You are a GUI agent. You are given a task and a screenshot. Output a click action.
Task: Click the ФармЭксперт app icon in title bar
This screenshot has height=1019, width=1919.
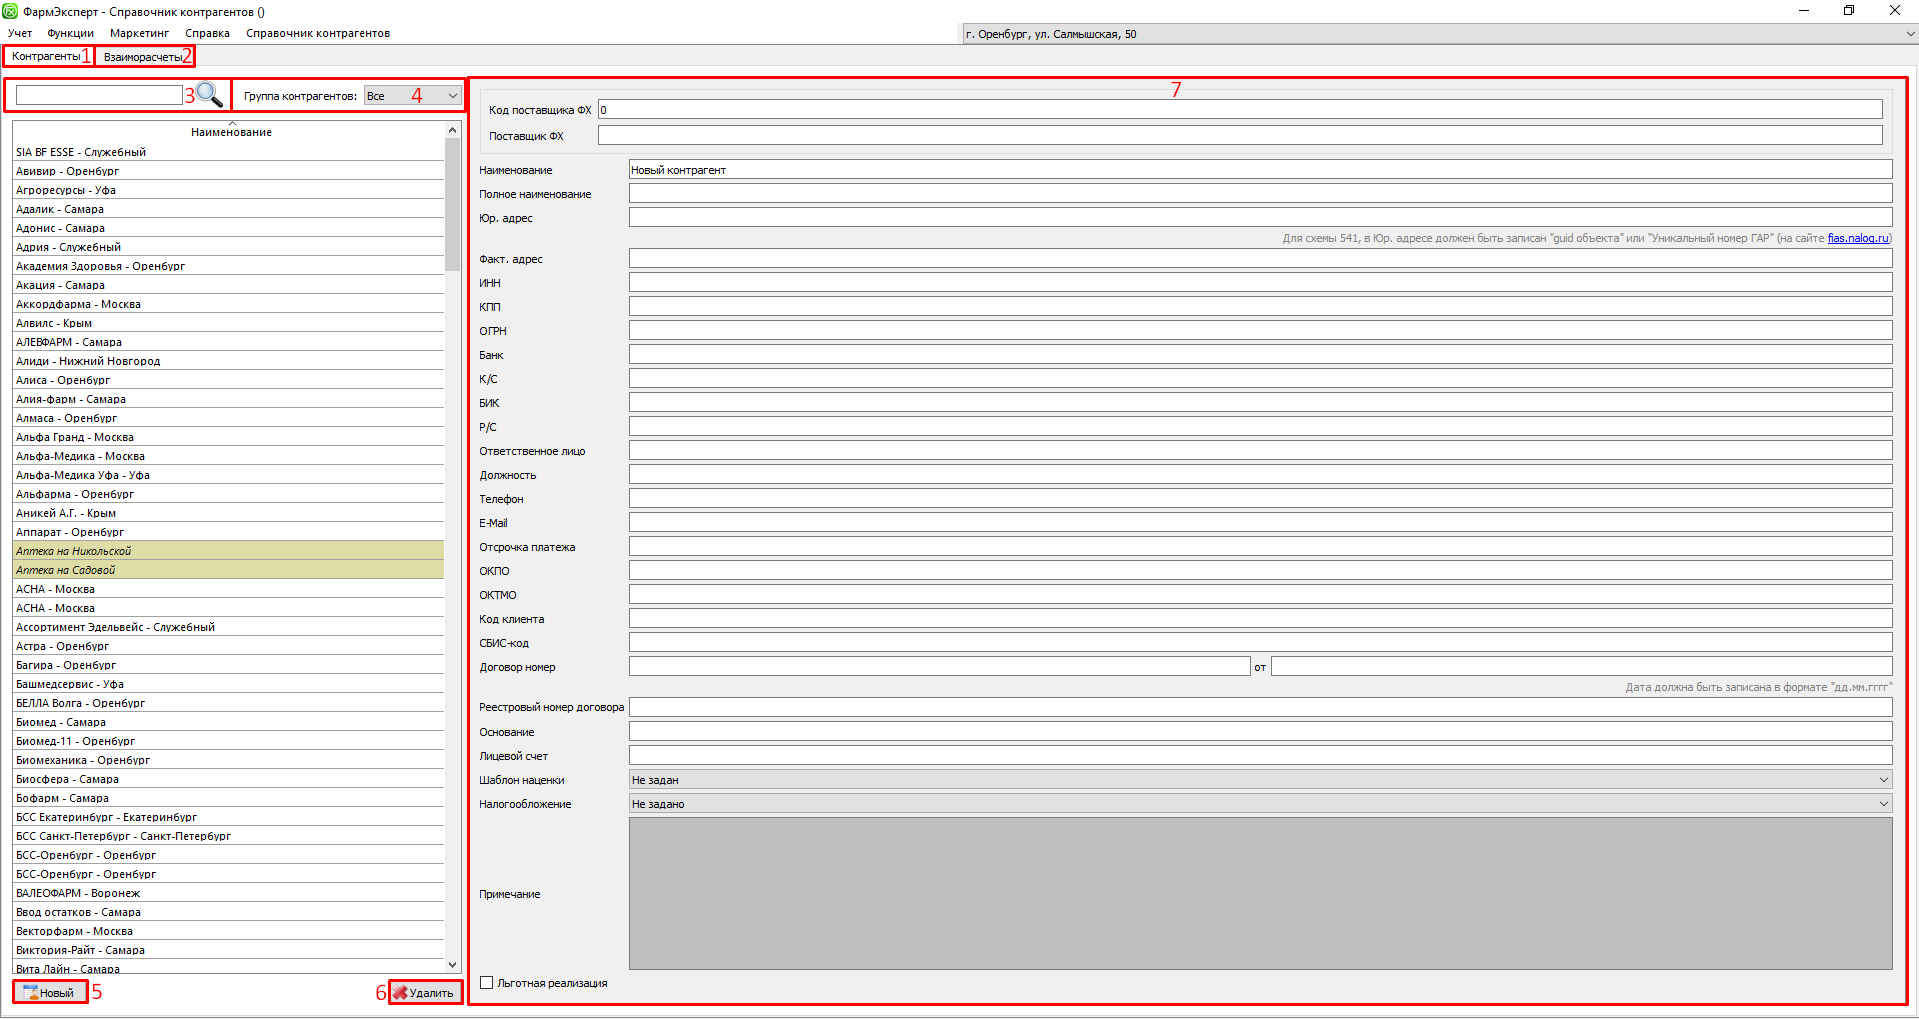10,11
